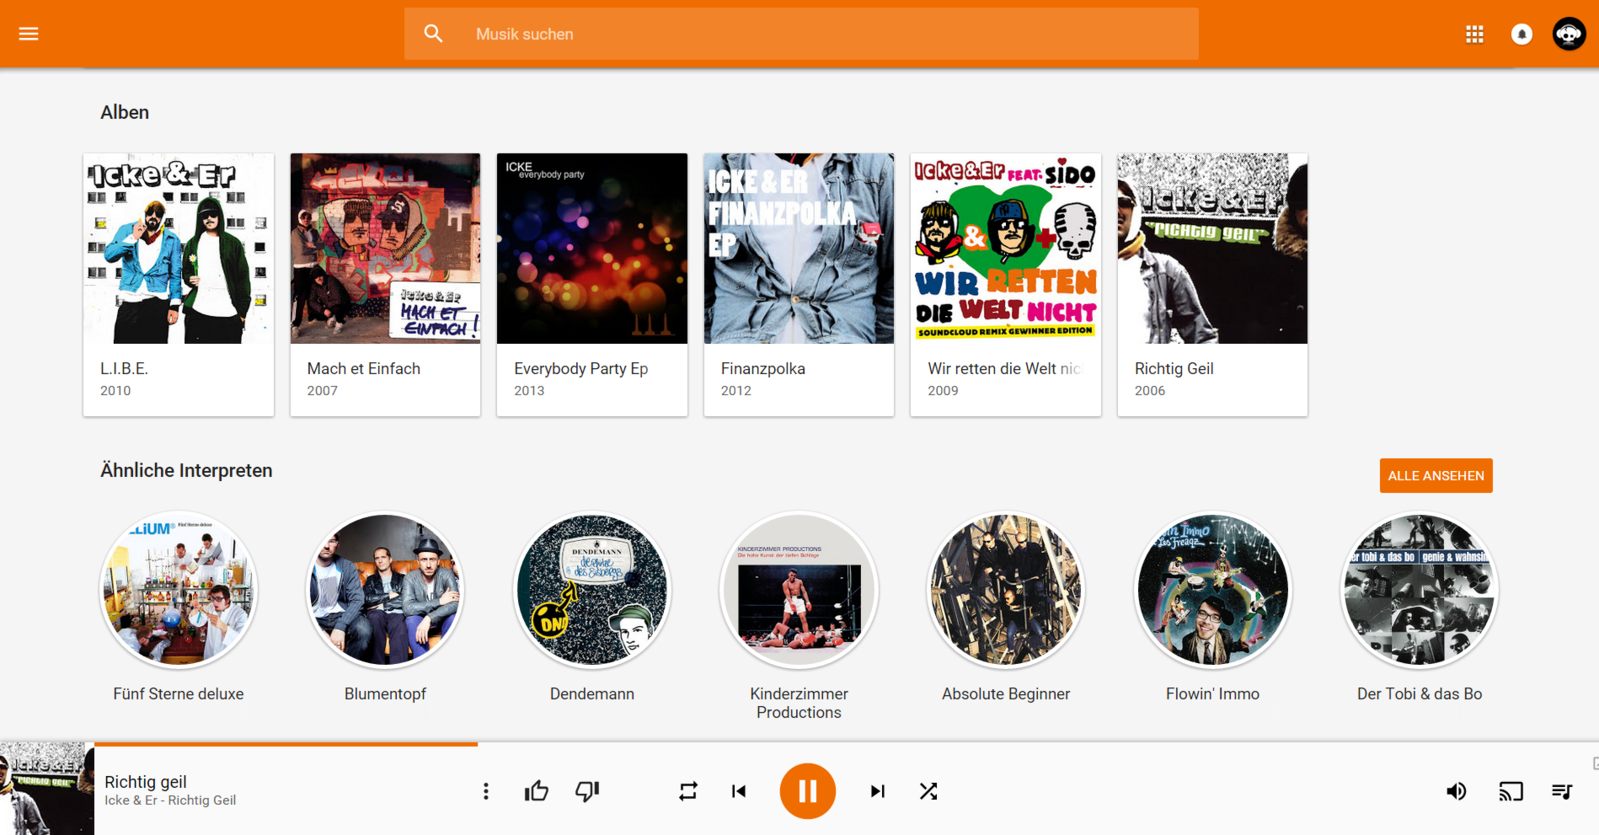Open more options for current song
The image size is (1599, 835).
[x=486, y=791]
